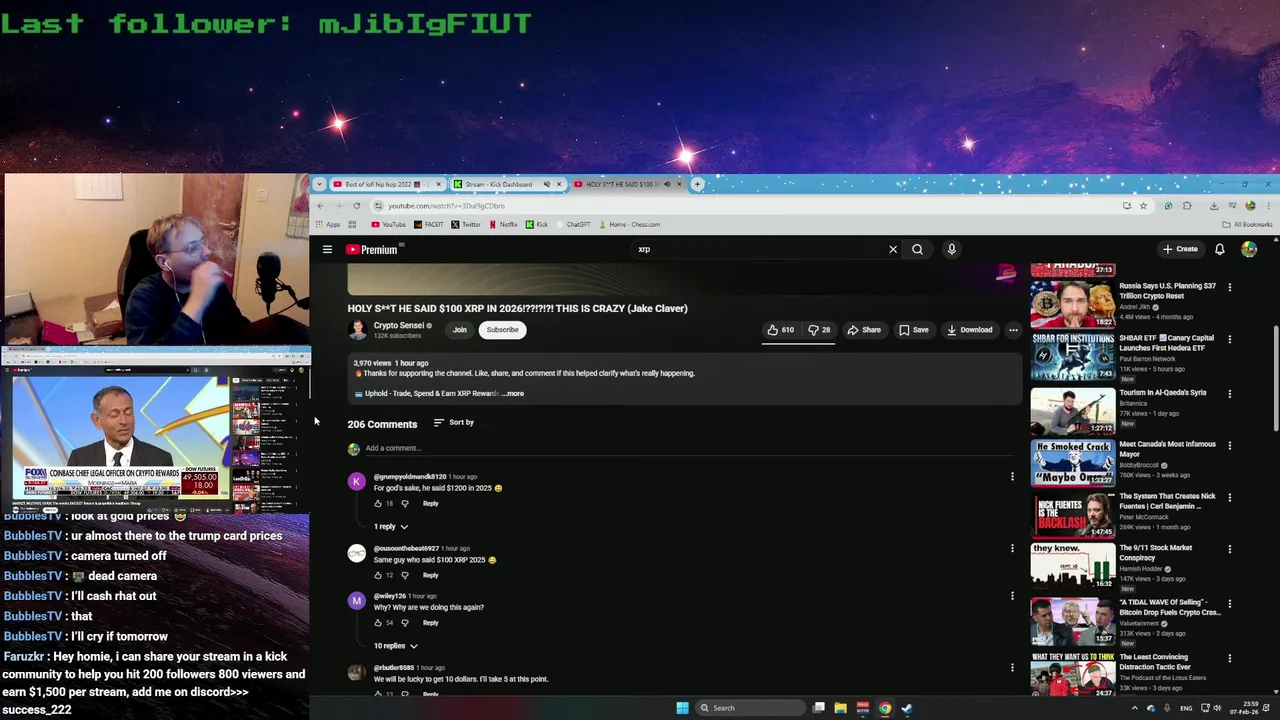This screenshot has width=1280, height=720.
Task: Dislike grumpyoldmandk8120's comment
Action: tap(404, 503)
